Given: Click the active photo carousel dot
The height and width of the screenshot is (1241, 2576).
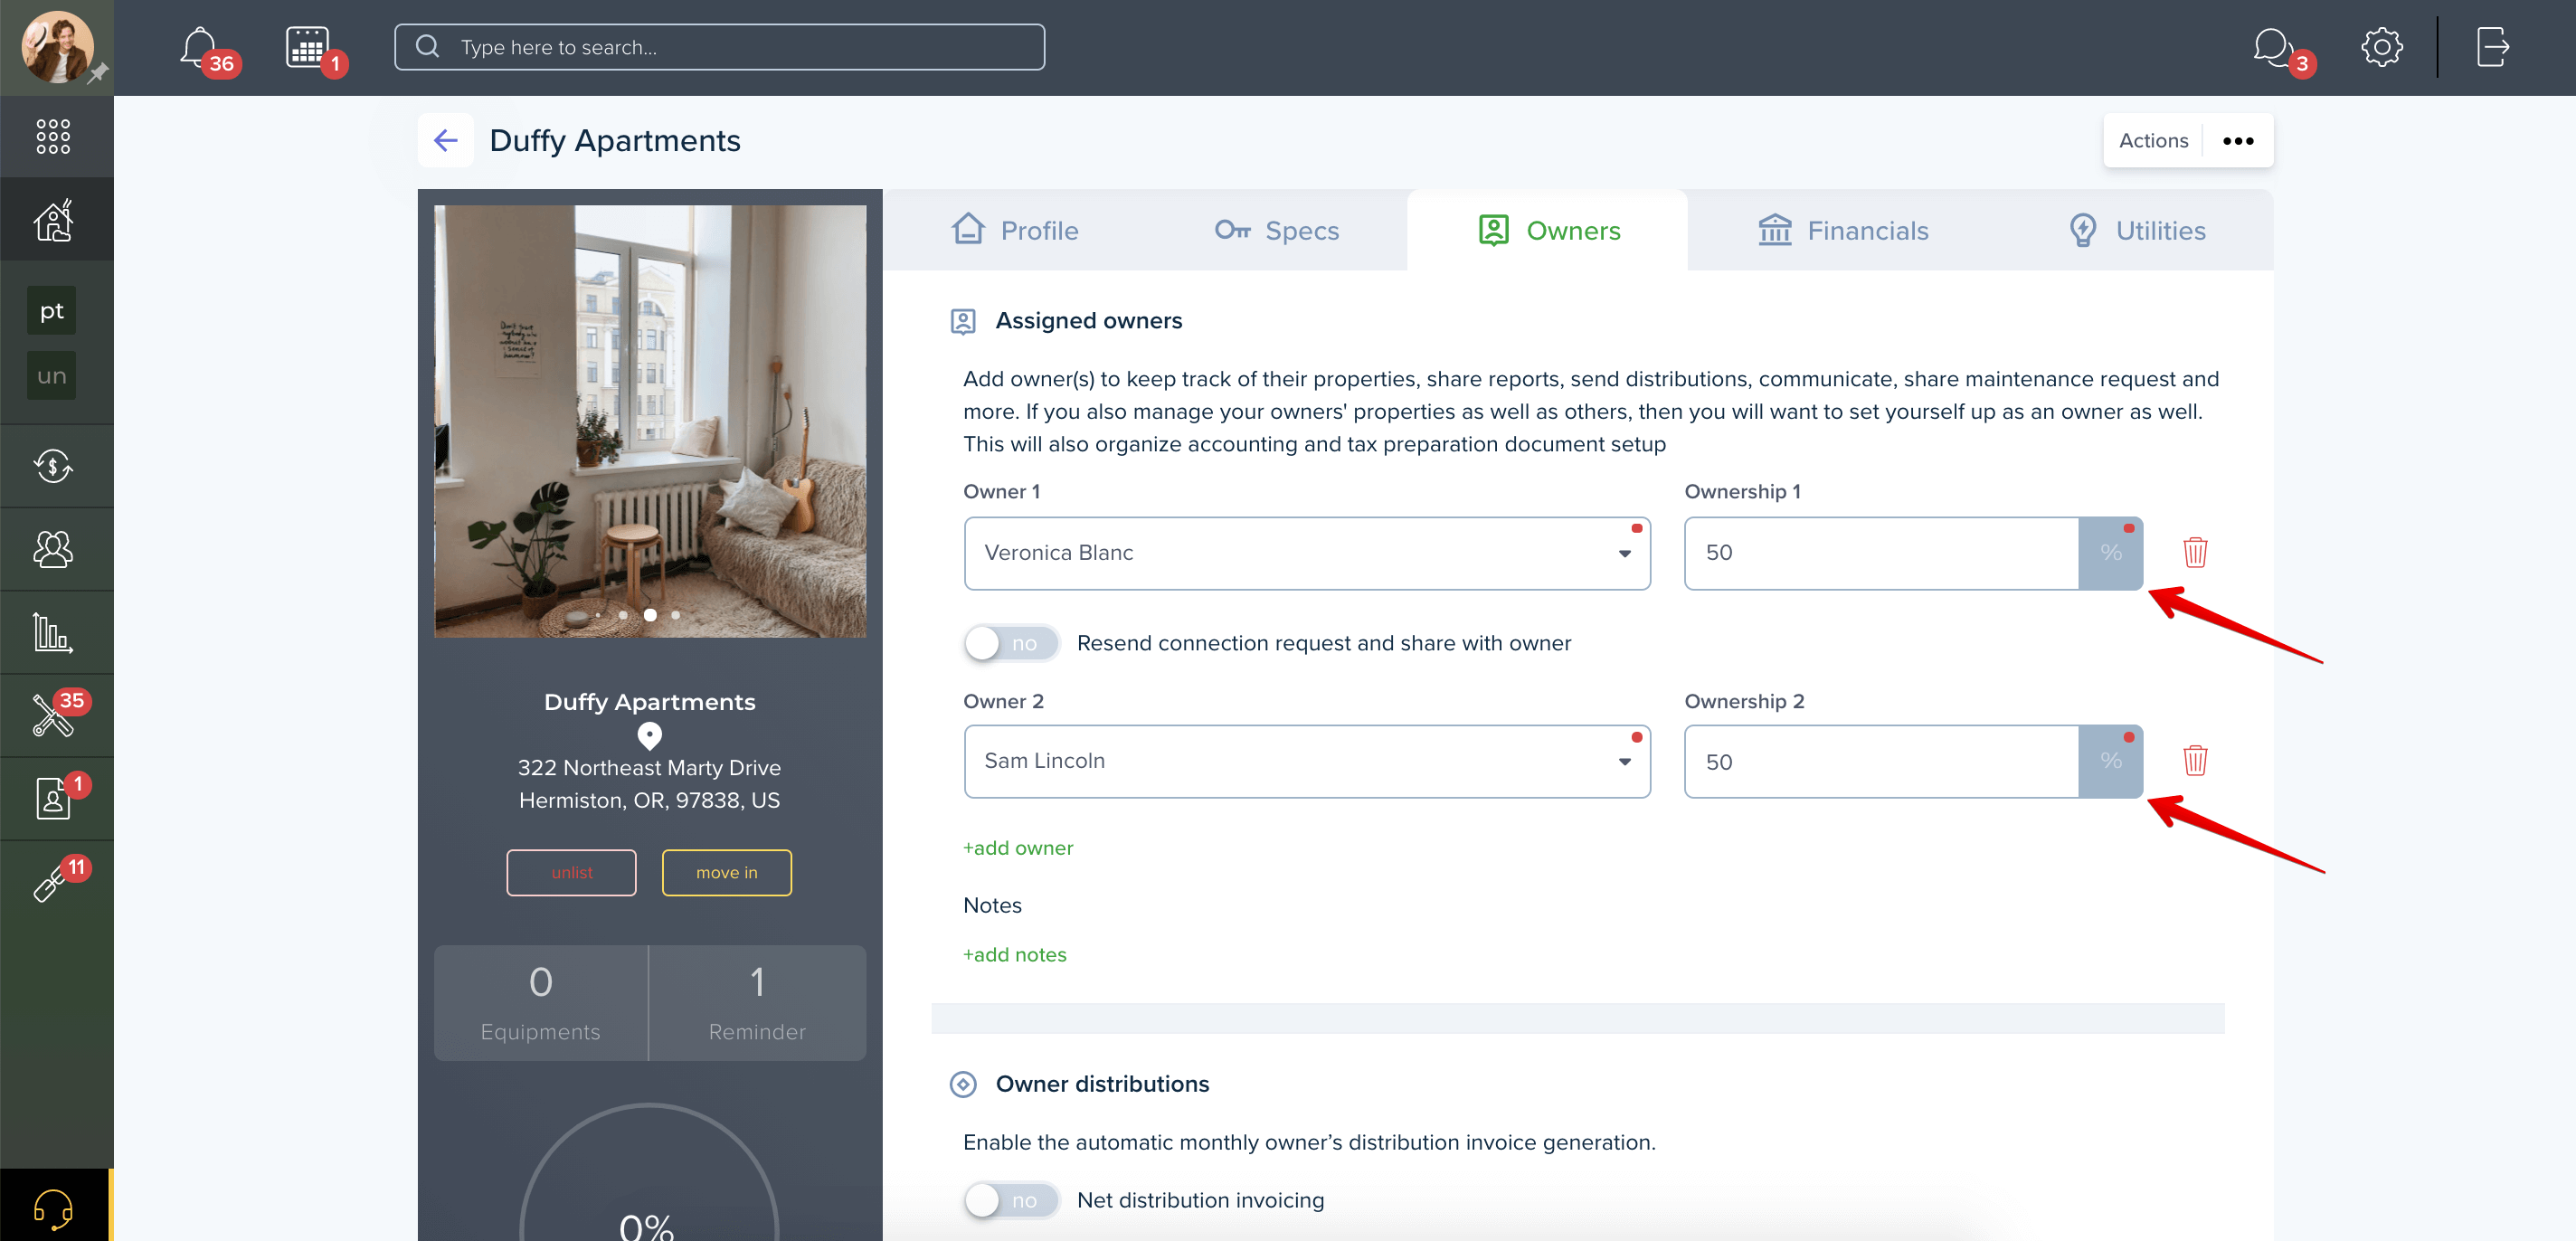Looking at the screenshot, I should [650, 614].
